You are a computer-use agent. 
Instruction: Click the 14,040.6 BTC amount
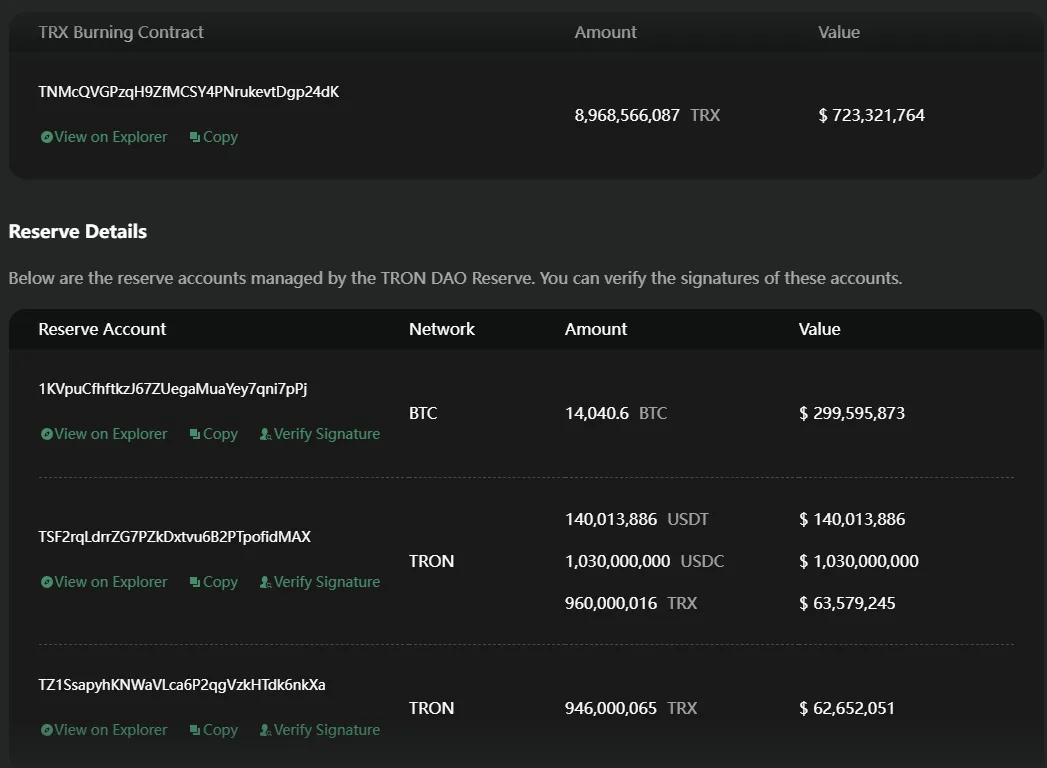(x=616, y=413)
